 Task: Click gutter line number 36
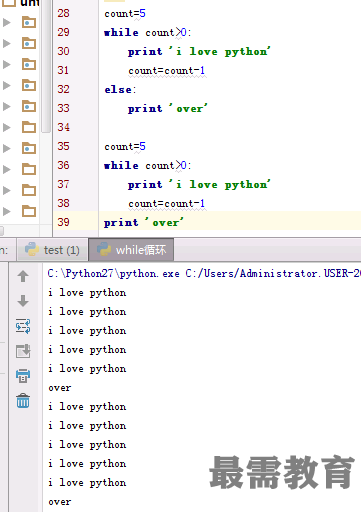pos(63,165)
